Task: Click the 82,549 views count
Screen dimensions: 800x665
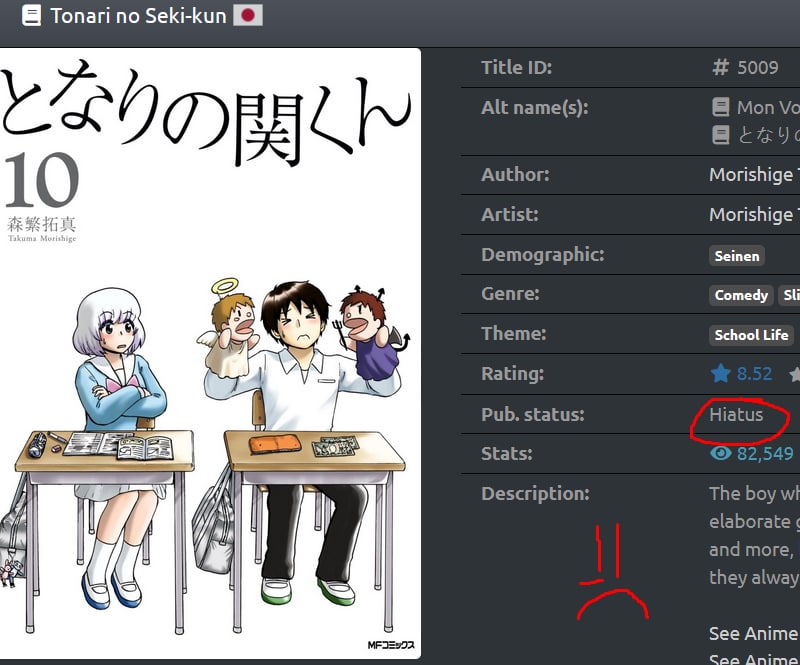Action: point(765,453)
